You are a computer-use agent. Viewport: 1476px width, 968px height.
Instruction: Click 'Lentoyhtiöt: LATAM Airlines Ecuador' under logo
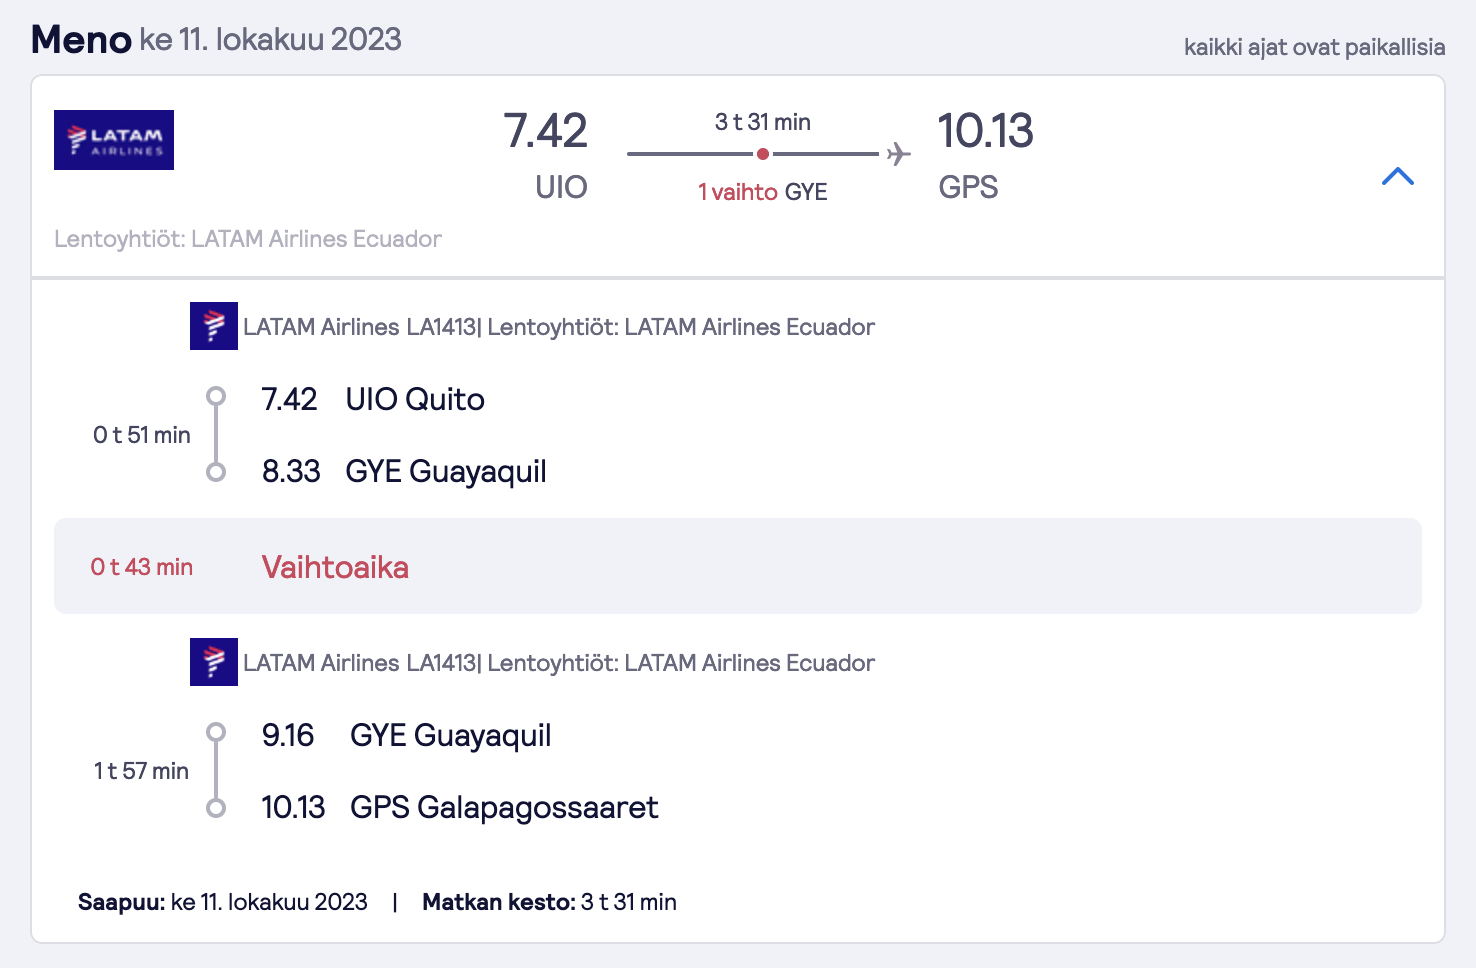248,239
